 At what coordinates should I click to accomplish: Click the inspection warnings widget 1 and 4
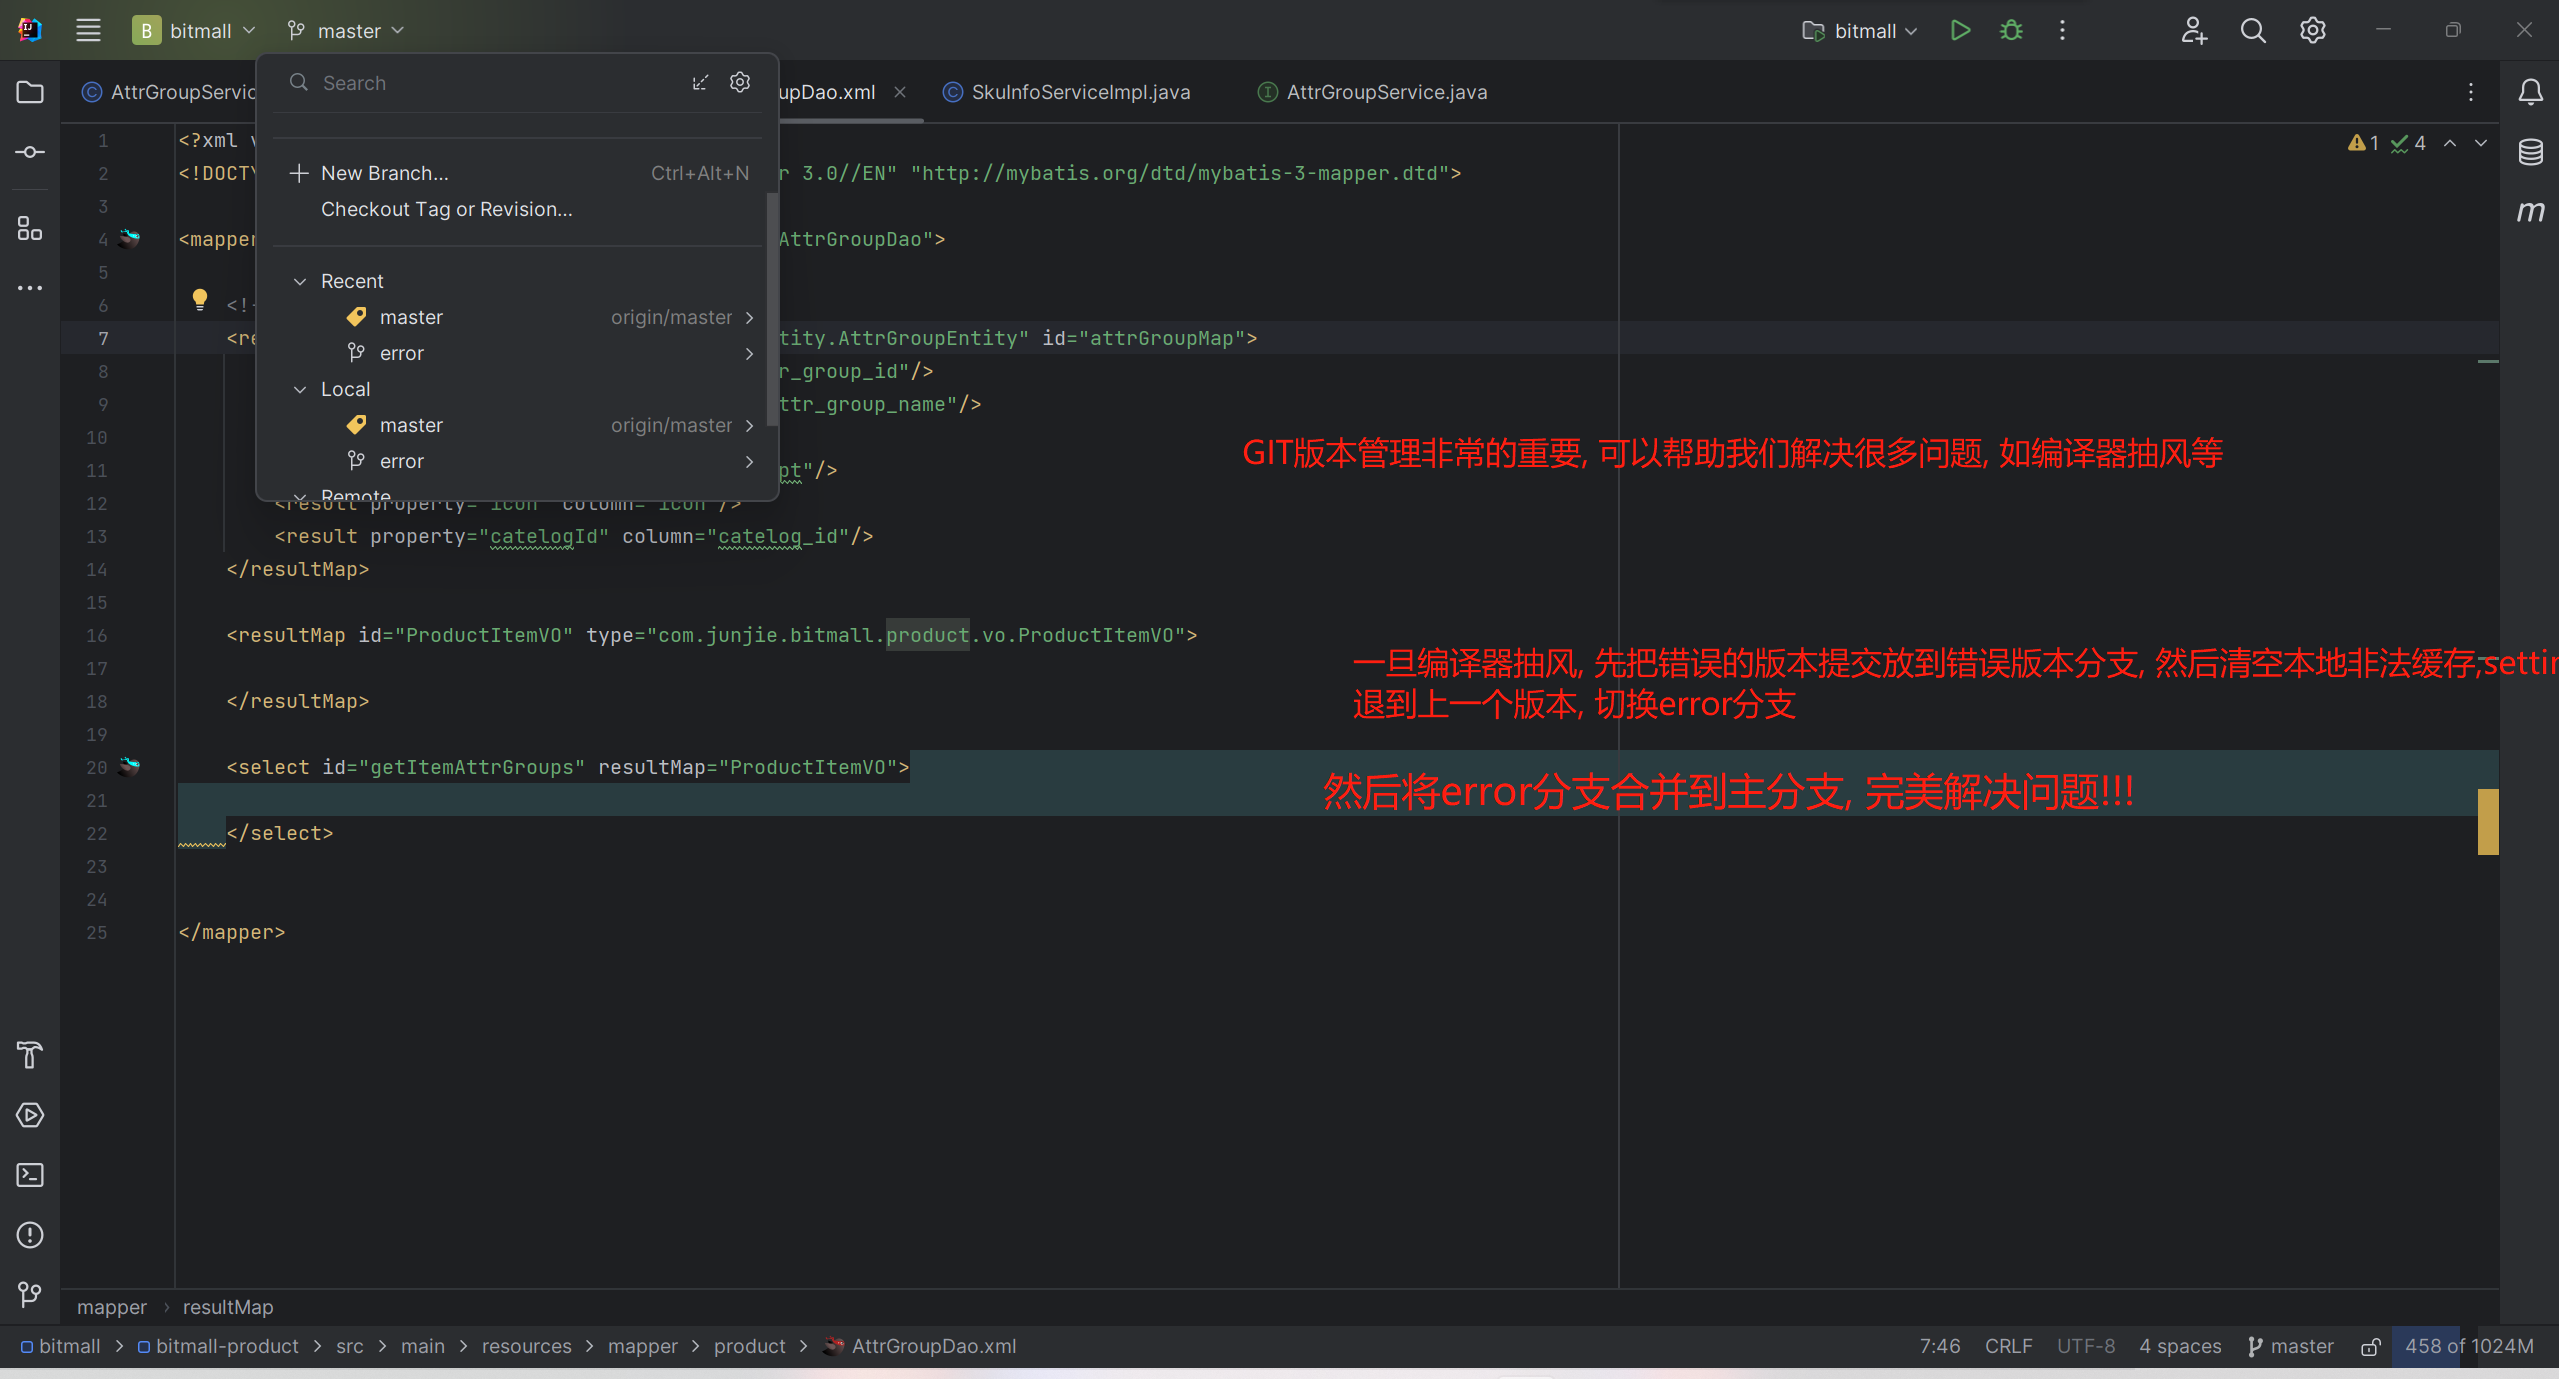2386,143
